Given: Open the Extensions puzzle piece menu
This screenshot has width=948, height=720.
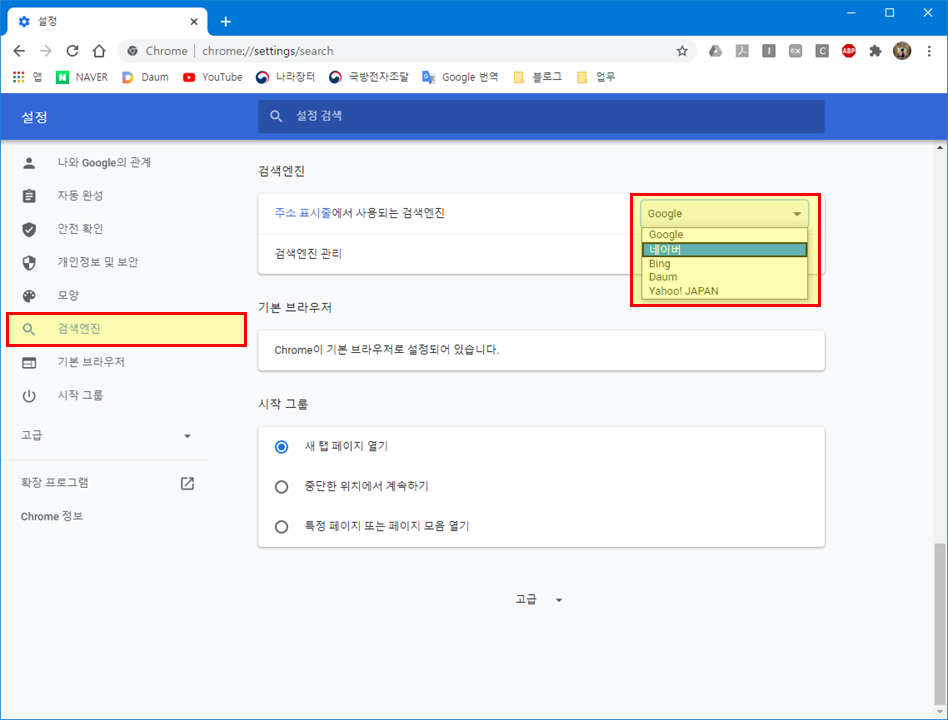Looking at the screenshot, I should pyautogui.click(x=875, y=51).
